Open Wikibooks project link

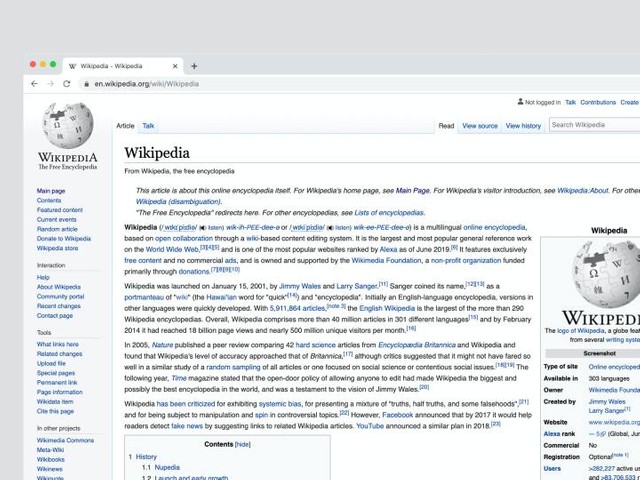(51, 460)
